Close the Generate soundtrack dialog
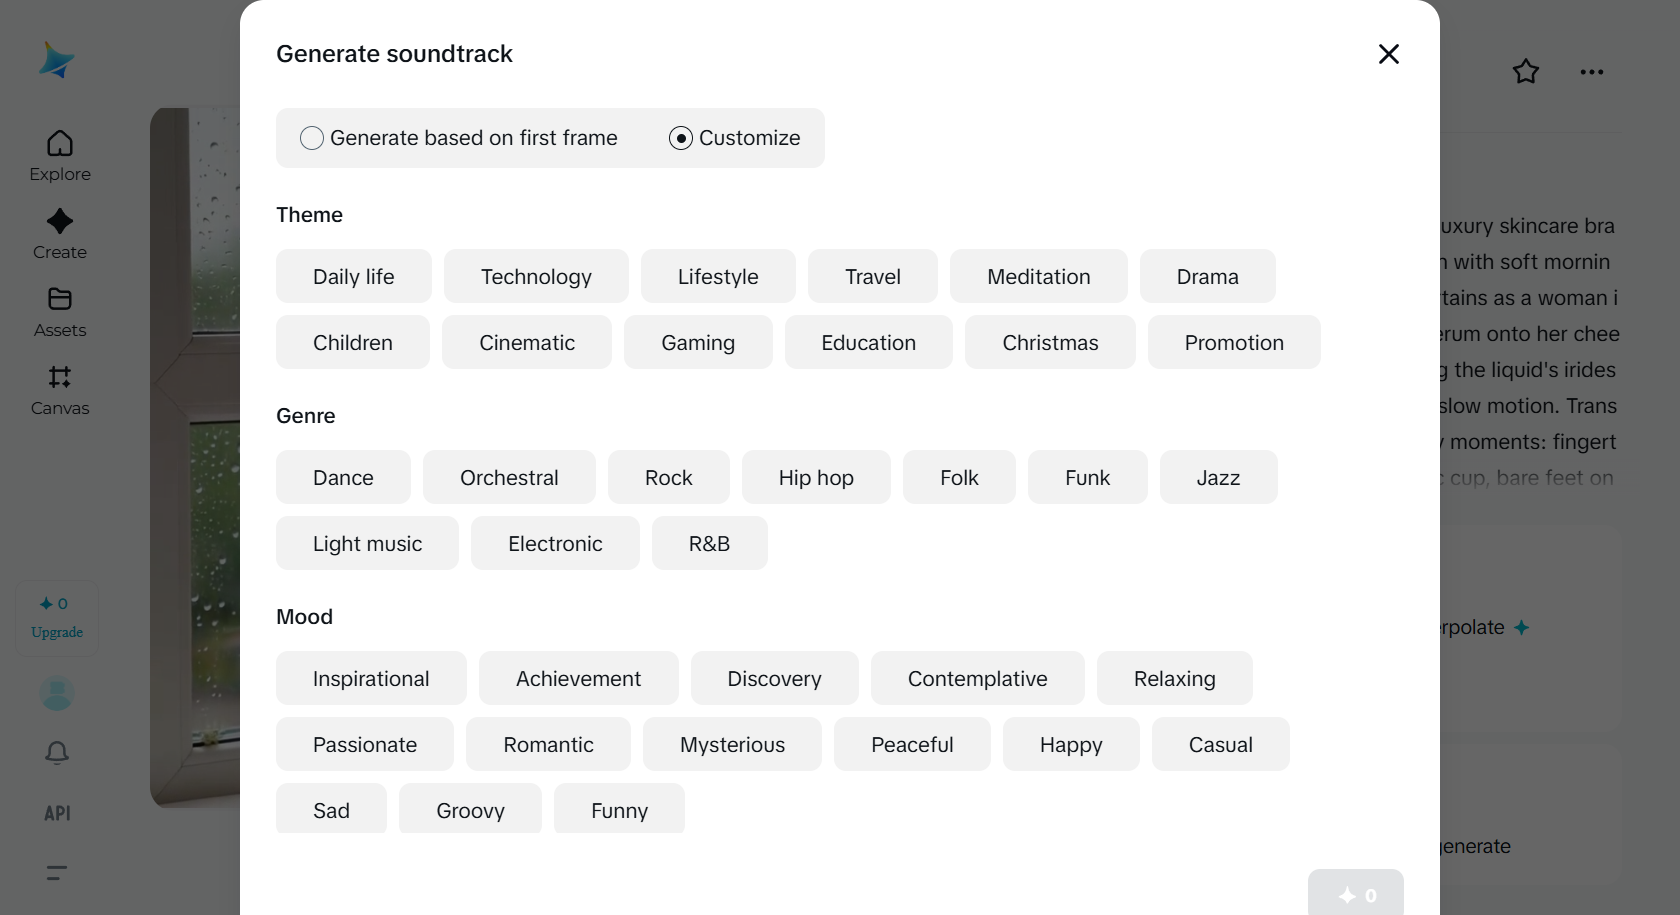1680x915 pixels. tap(1388, 54)
